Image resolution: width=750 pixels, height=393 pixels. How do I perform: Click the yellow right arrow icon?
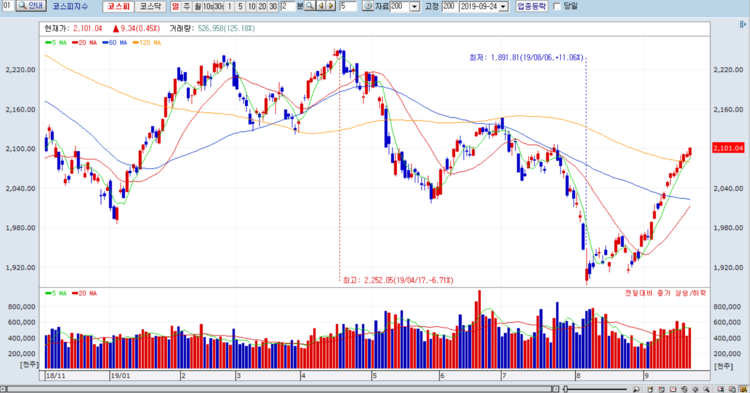(331, 6)
